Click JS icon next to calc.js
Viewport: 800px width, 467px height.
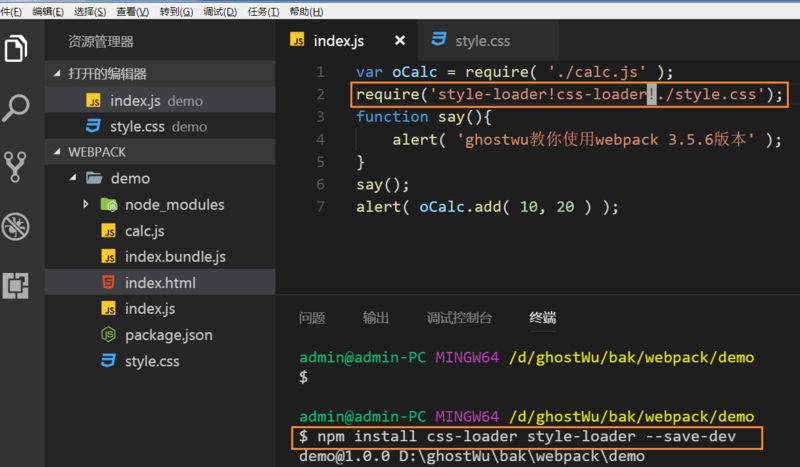pos(108,231)
